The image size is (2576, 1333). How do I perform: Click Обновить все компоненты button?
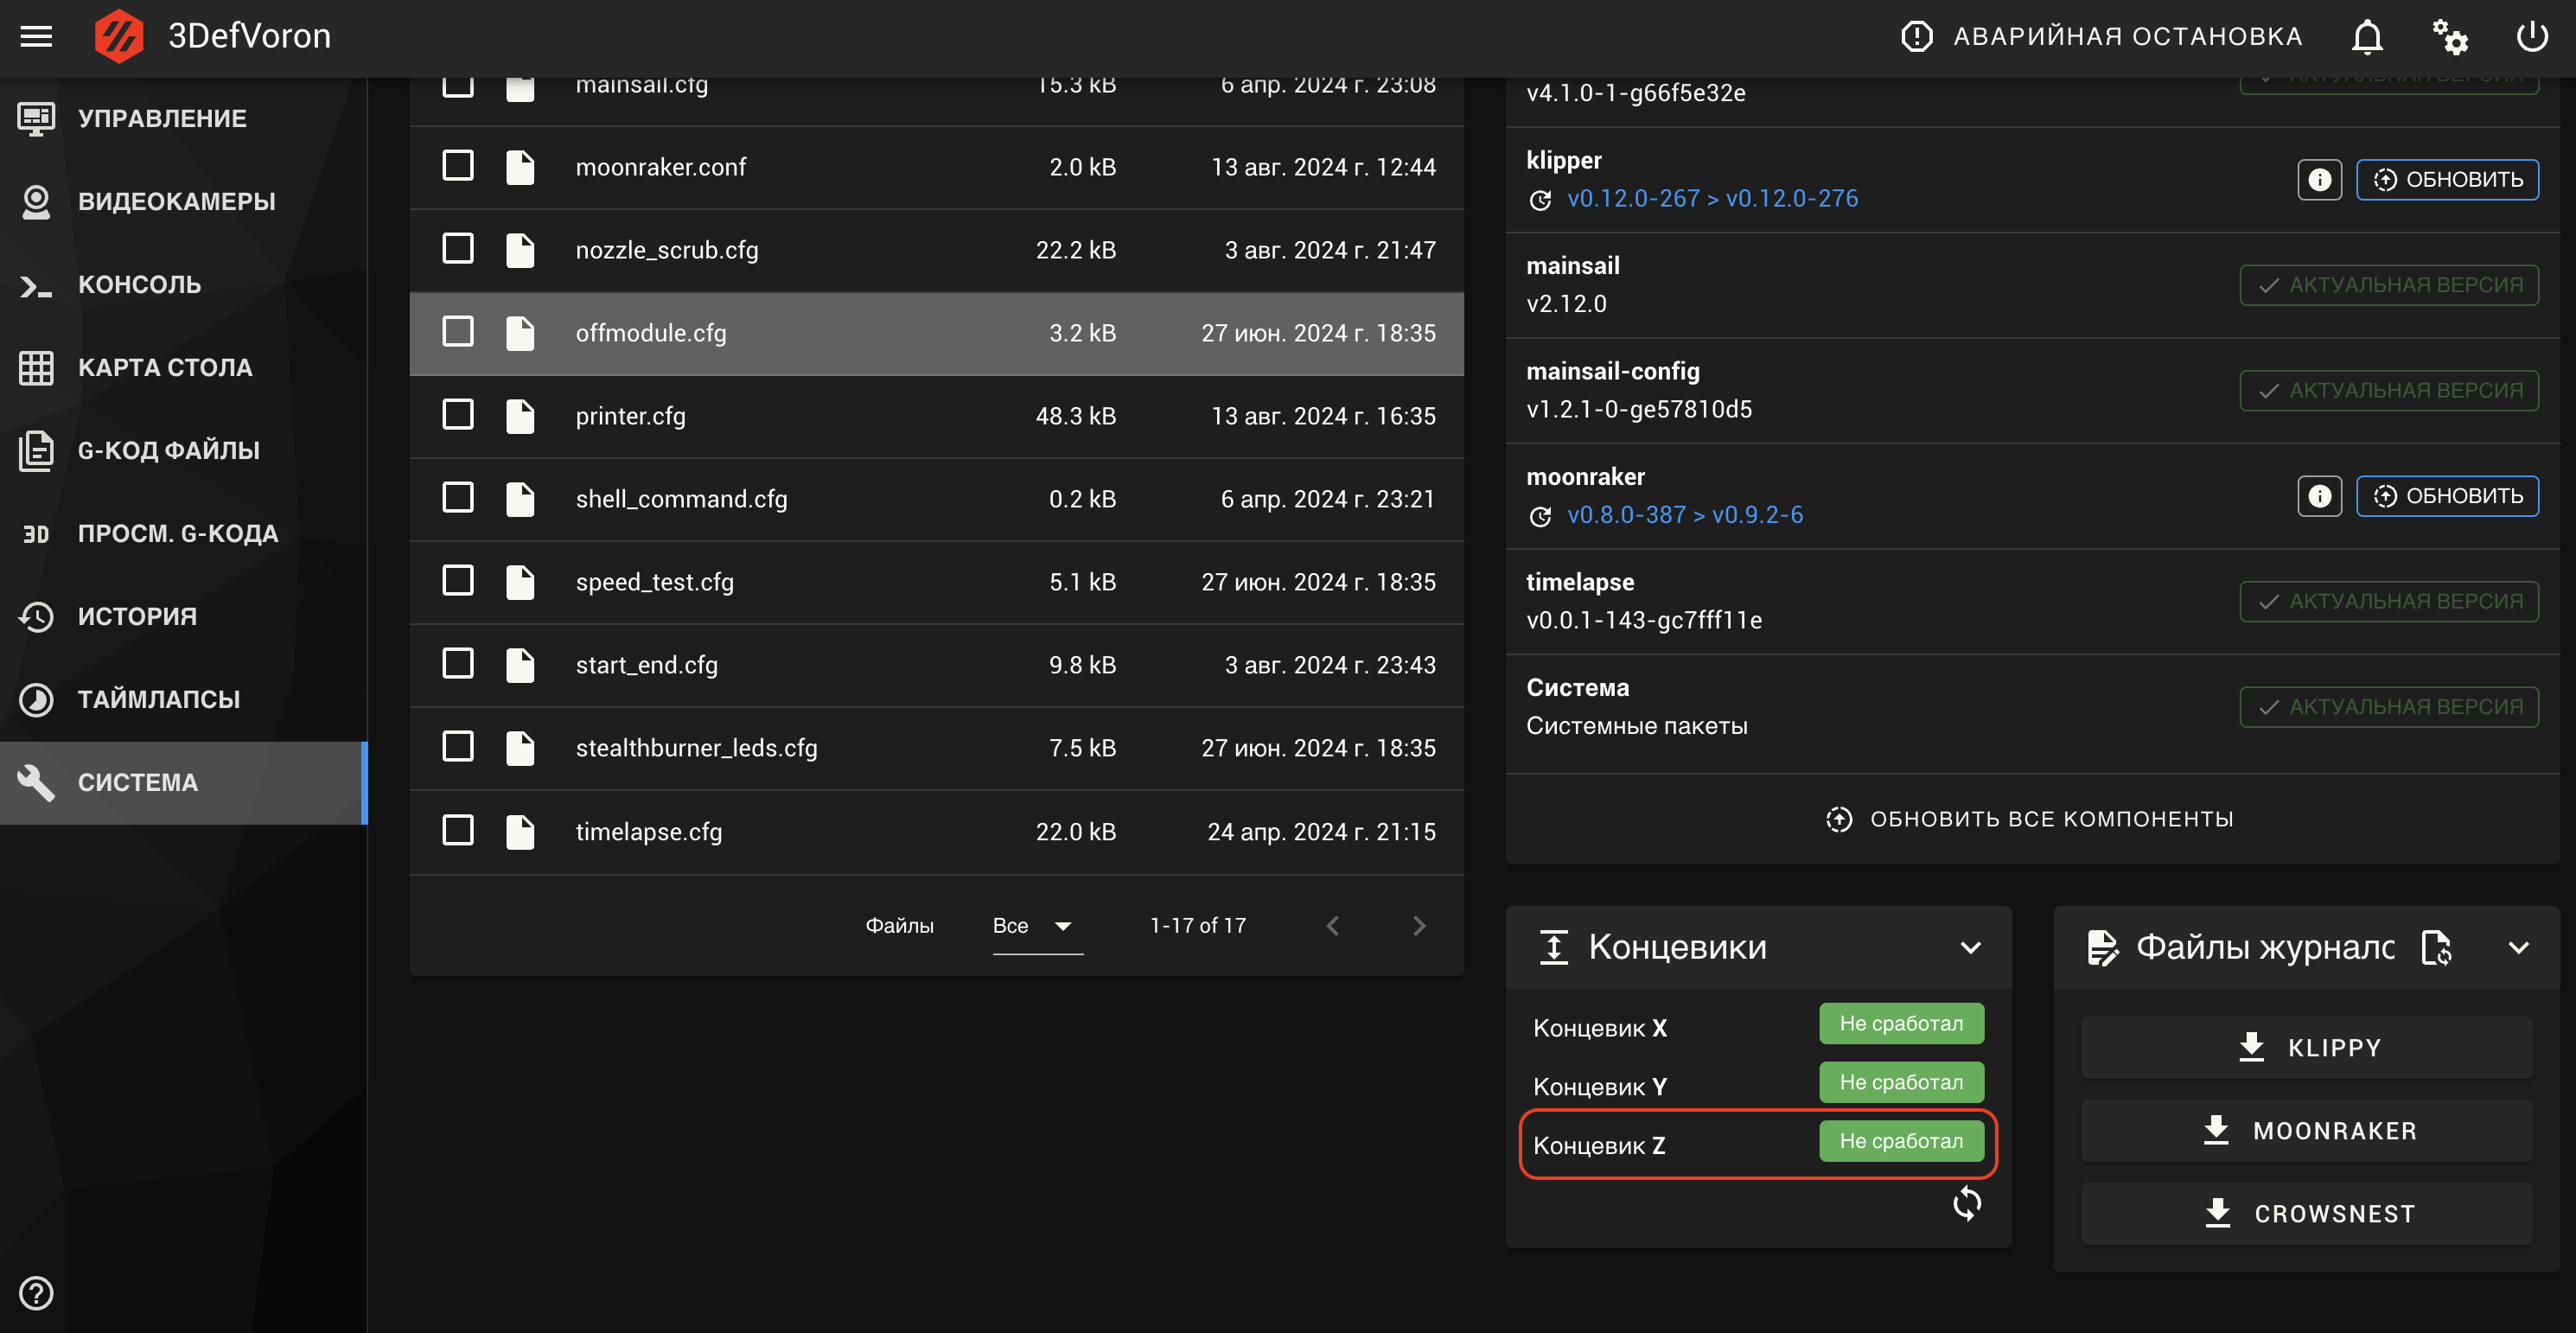[x=2031, y=819]
